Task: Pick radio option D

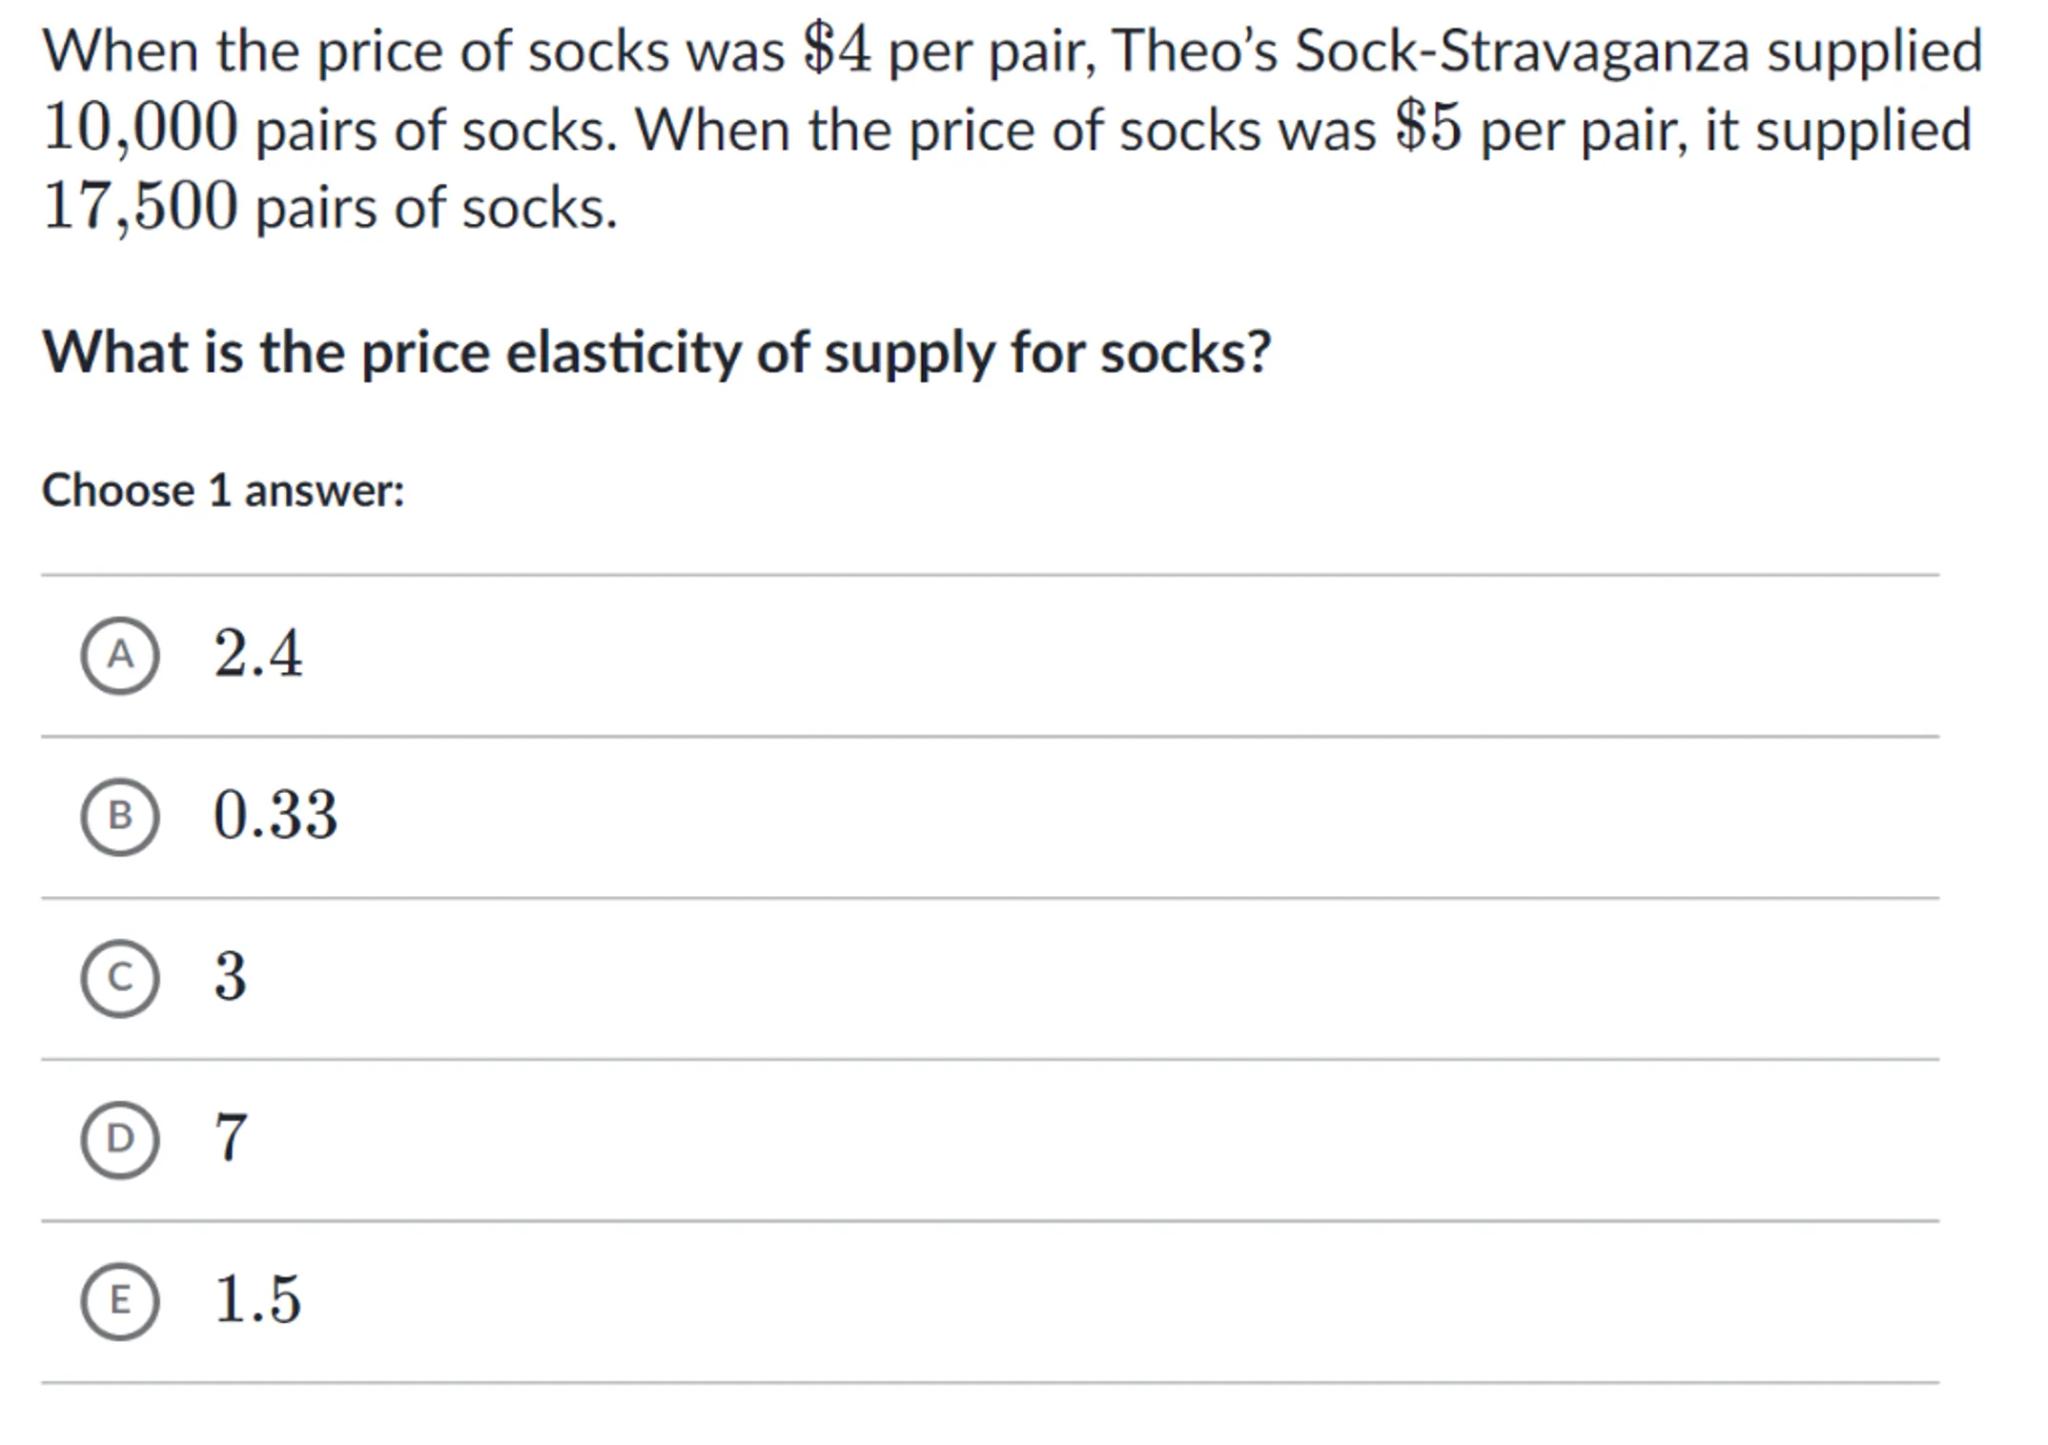Action: point(120,1138)
